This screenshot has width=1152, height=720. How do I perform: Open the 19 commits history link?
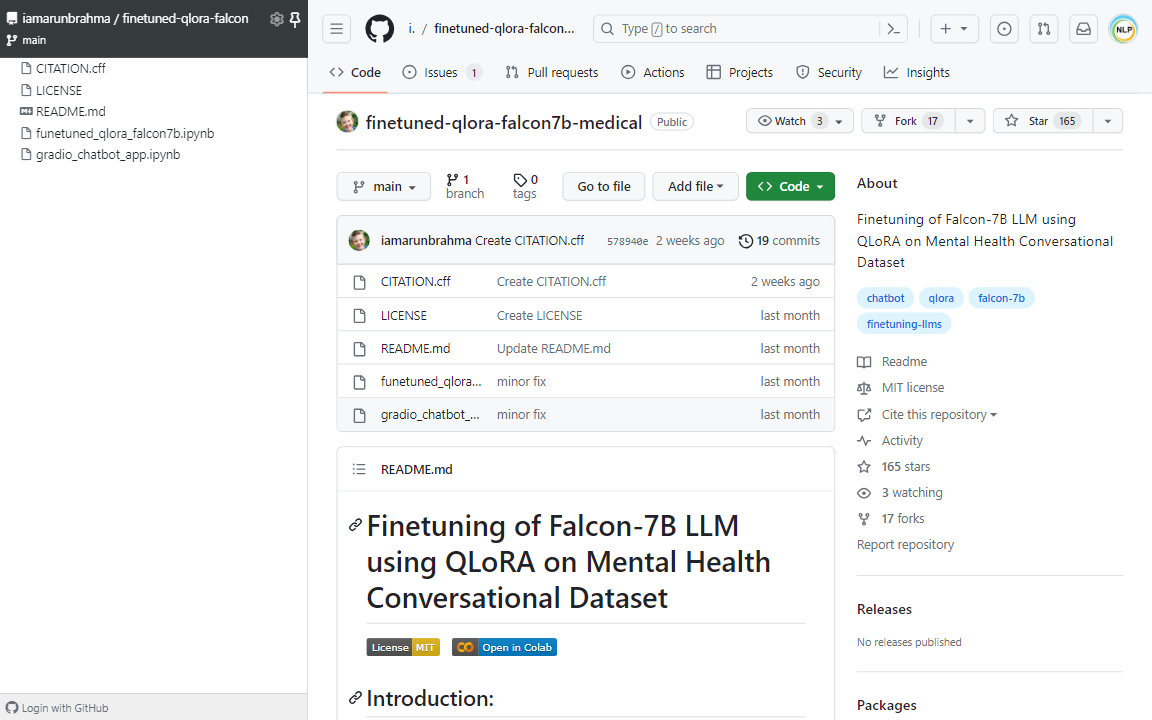pyautogui.click(x=779, y=241)
